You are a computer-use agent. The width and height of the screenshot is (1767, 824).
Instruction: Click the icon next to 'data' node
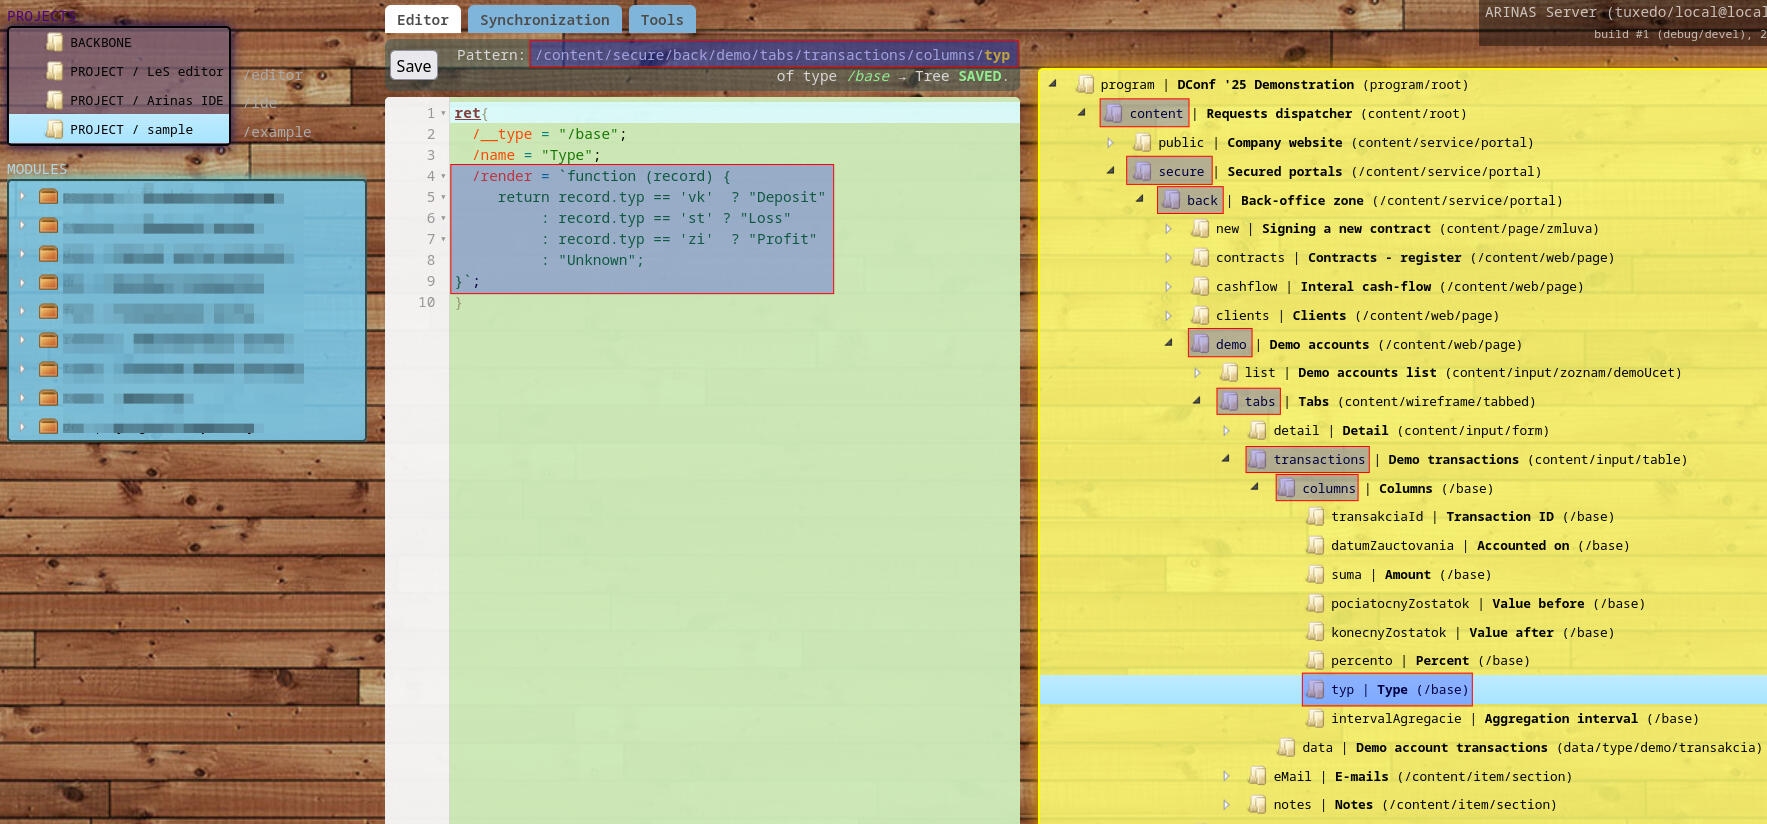point(1286,747)
